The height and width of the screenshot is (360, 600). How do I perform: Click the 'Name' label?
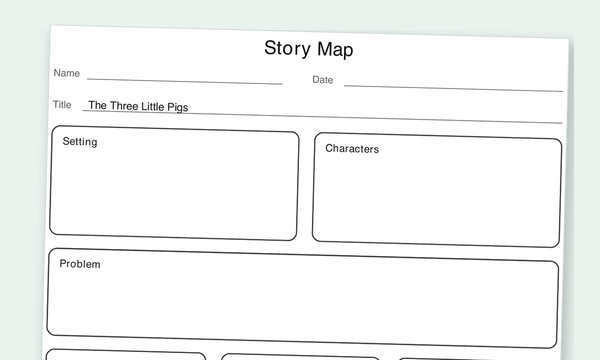pyautogui.click(x=67, y=73)
